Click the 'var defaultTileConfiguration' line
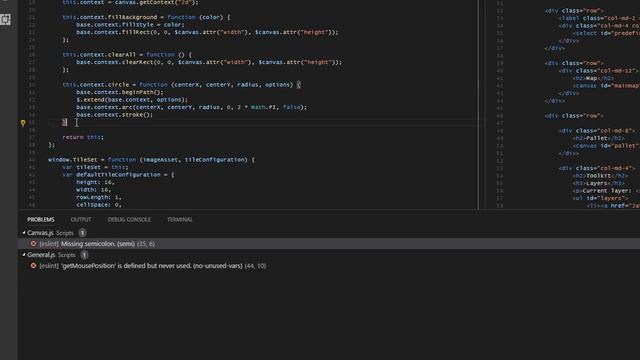 pos(118,175)
